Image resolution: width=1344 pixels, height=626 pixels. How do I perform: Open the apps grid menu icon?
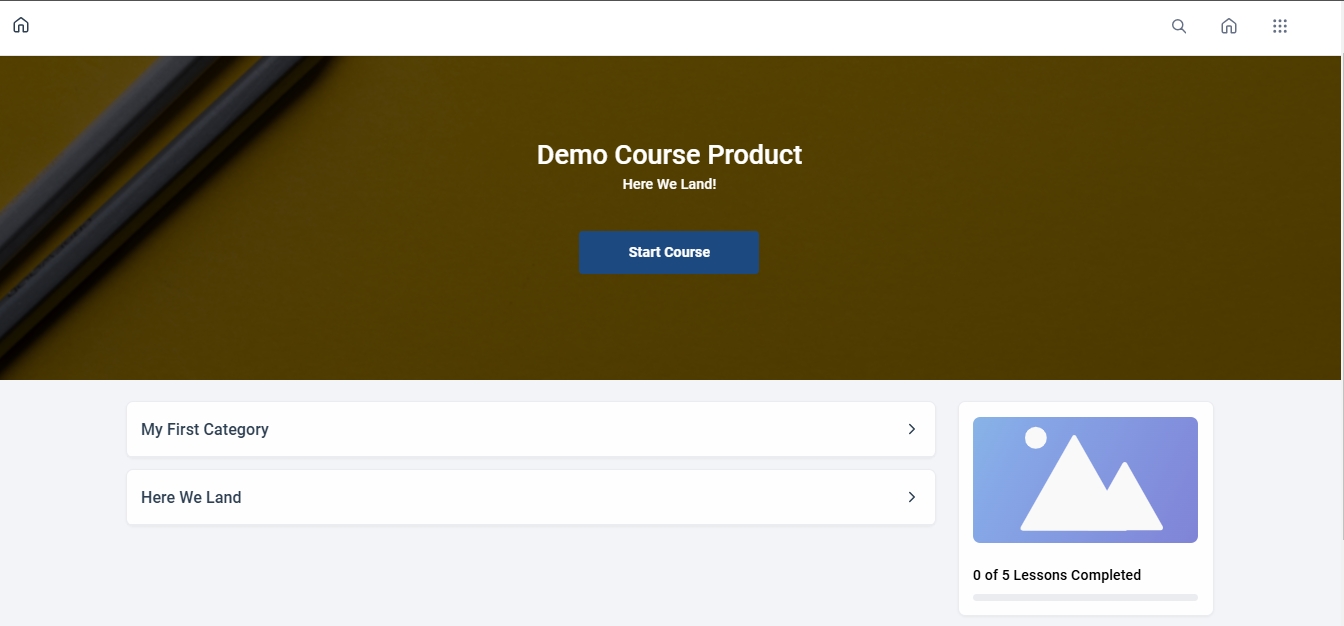1280,27
